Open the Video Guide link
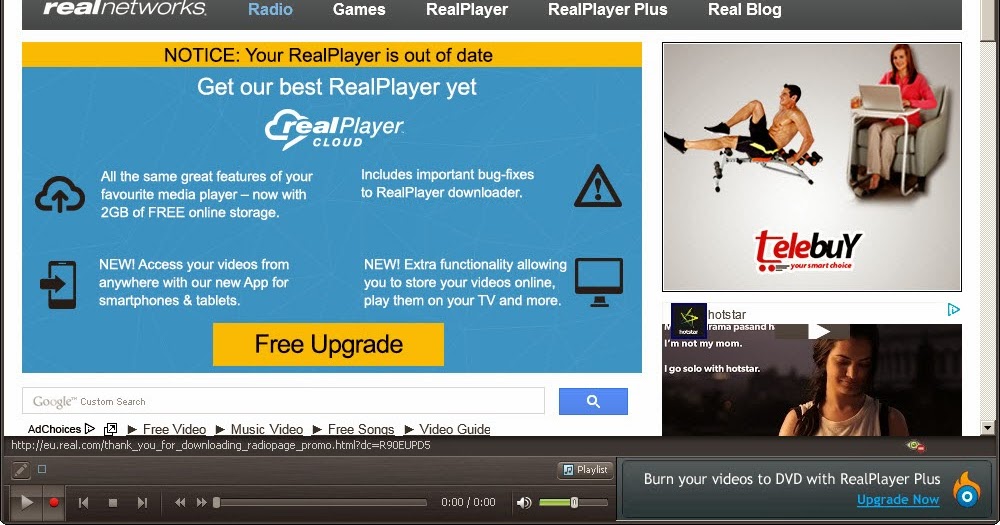The width and height of the screenshot is (1000, 525). click(455, 429)
